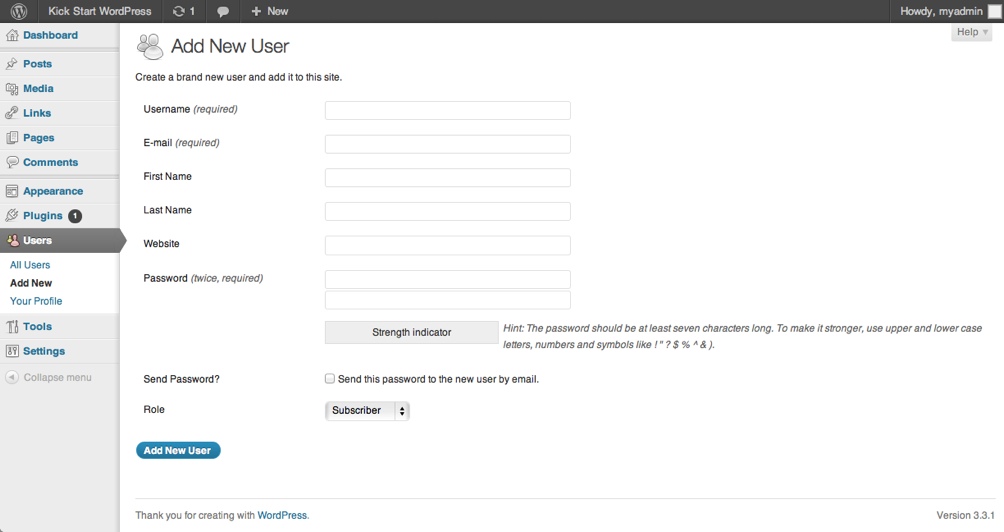The width and height of the screenshot is (1004, 532).
Task: Open the updates icon in admin bar
Action: pos(179,11)
